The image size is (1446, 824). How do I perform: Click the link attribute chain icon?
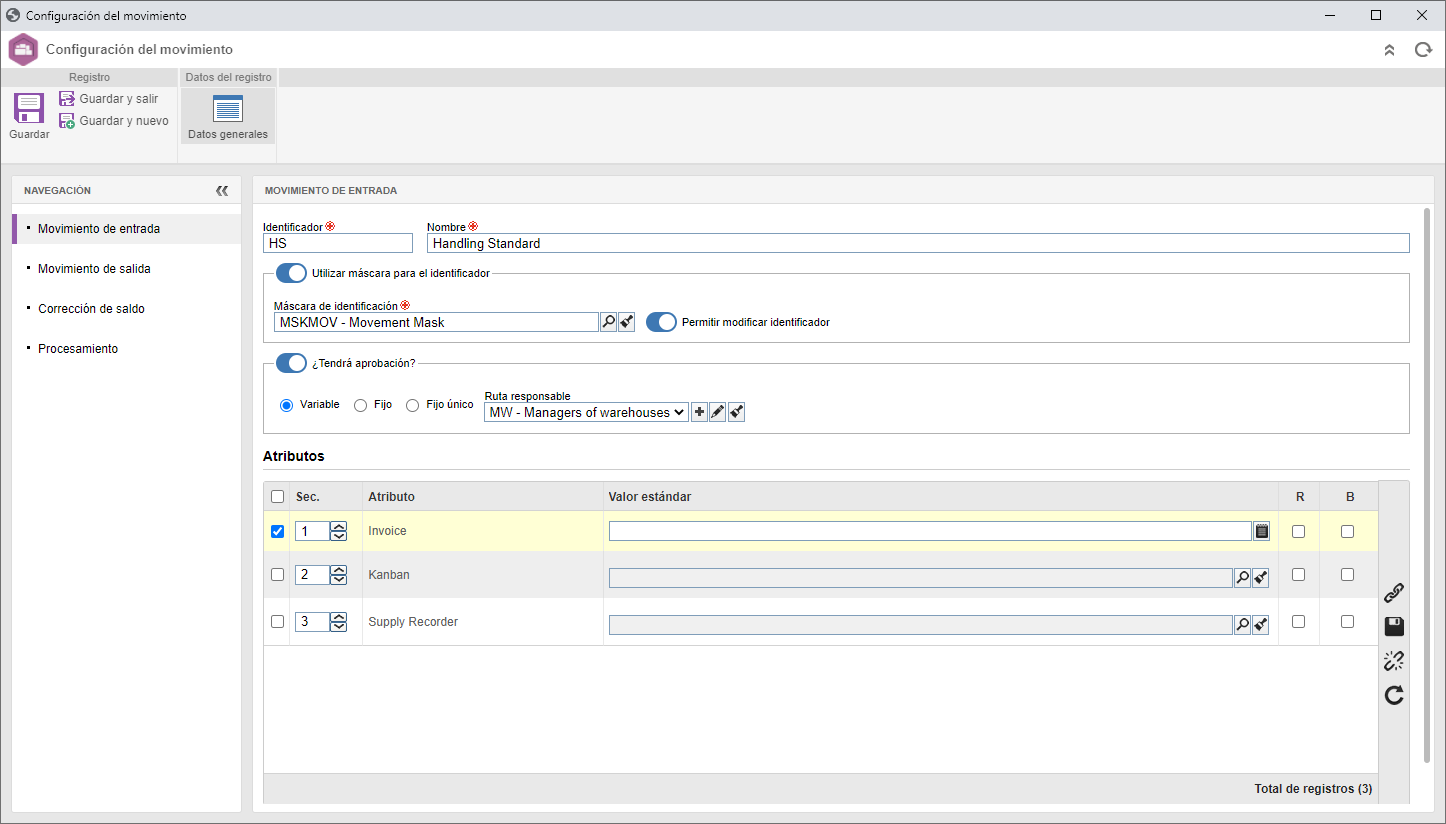tap(1394, 593)
